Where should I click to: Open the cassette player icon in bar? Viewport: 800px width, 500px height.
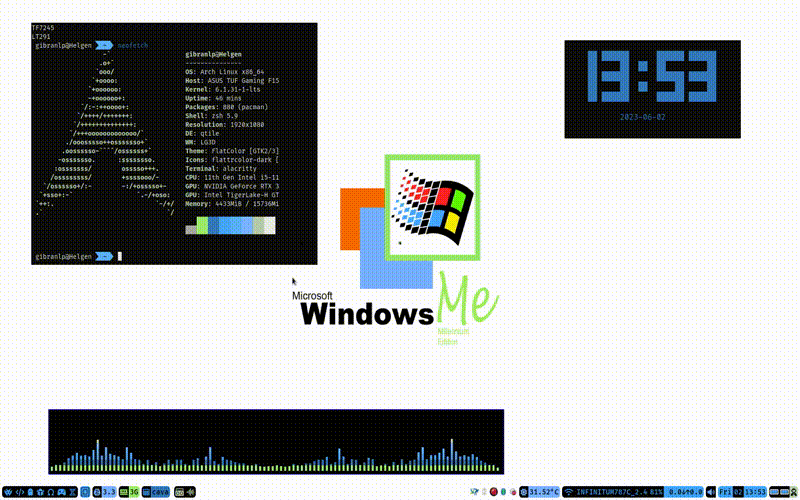(180, 492)
